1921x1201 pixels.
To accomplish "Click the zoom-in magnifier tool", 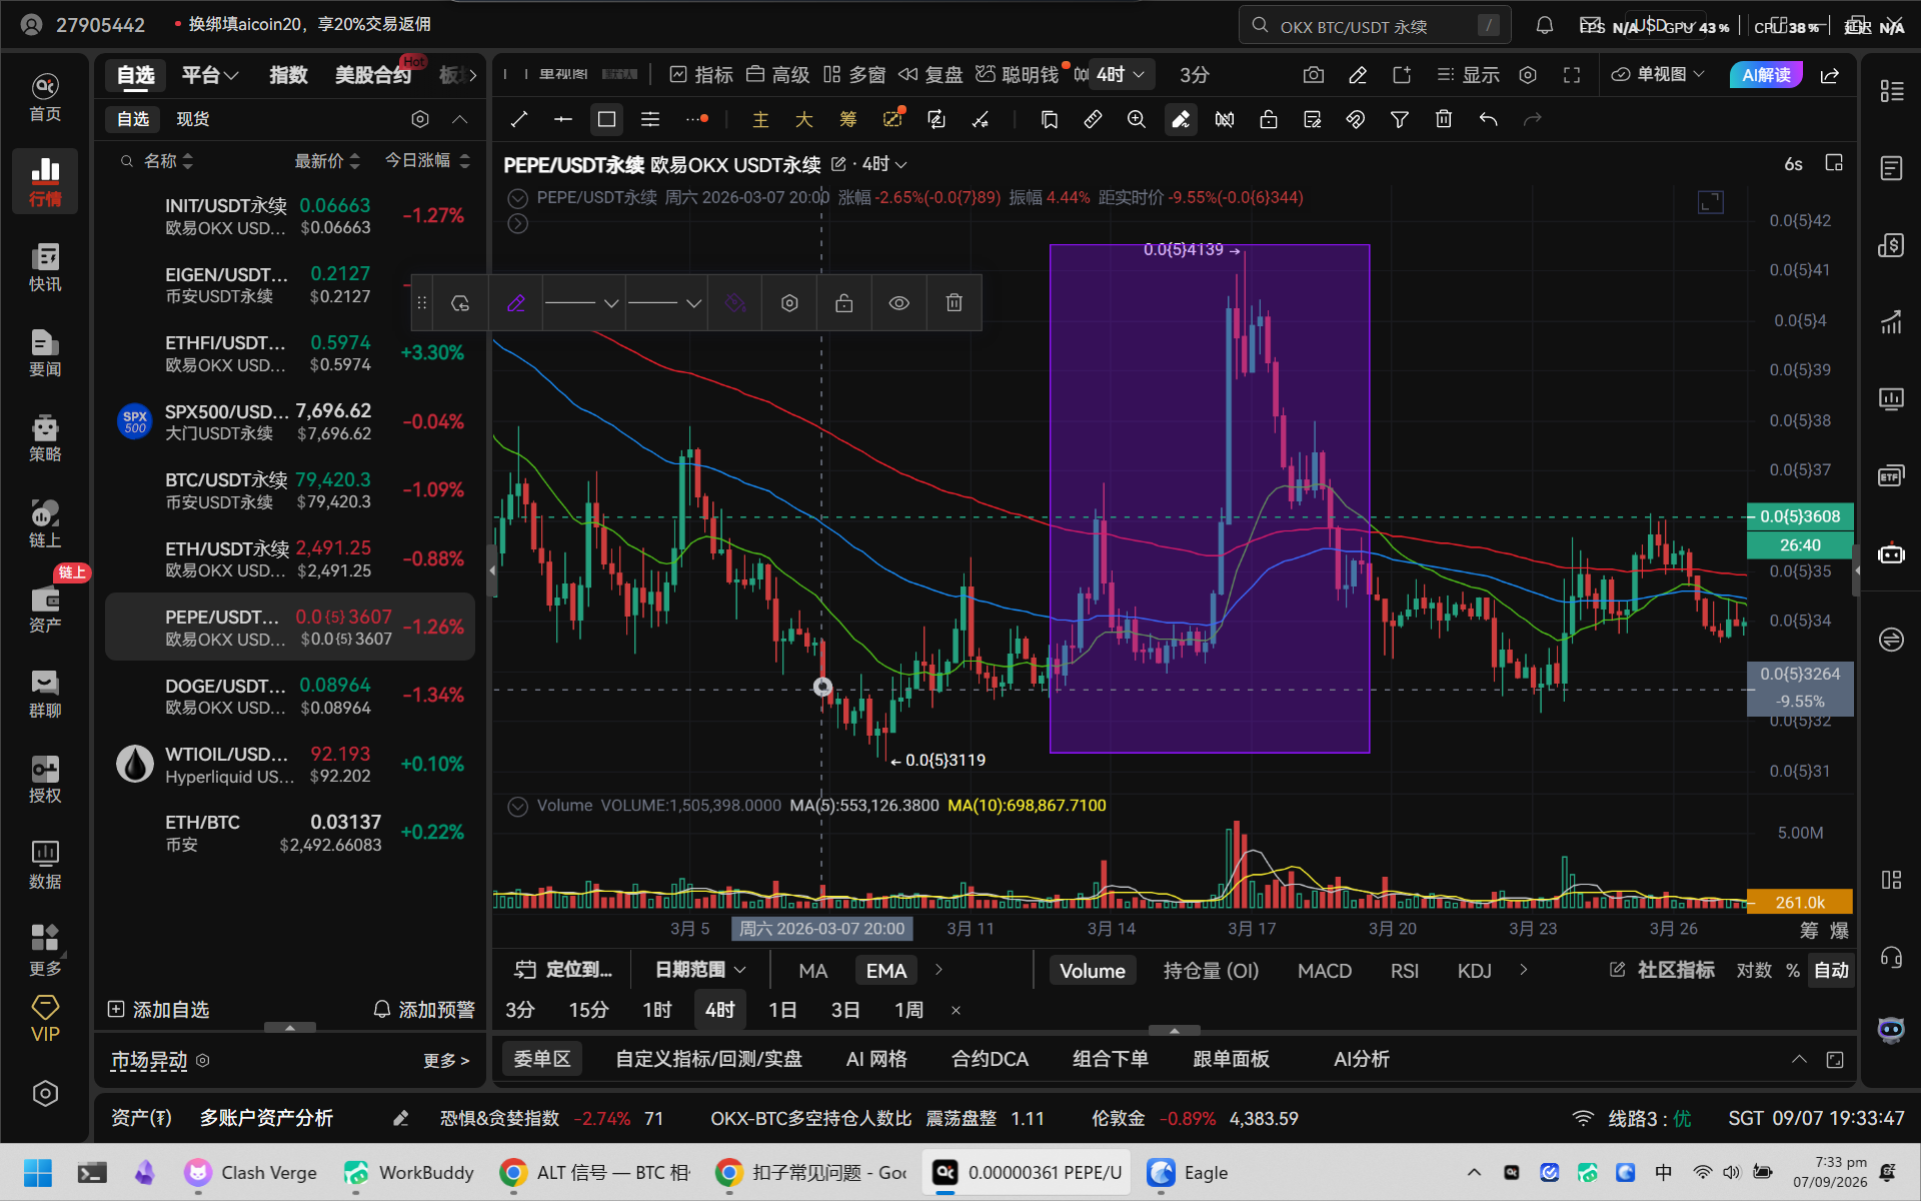I will [1136, 120].
